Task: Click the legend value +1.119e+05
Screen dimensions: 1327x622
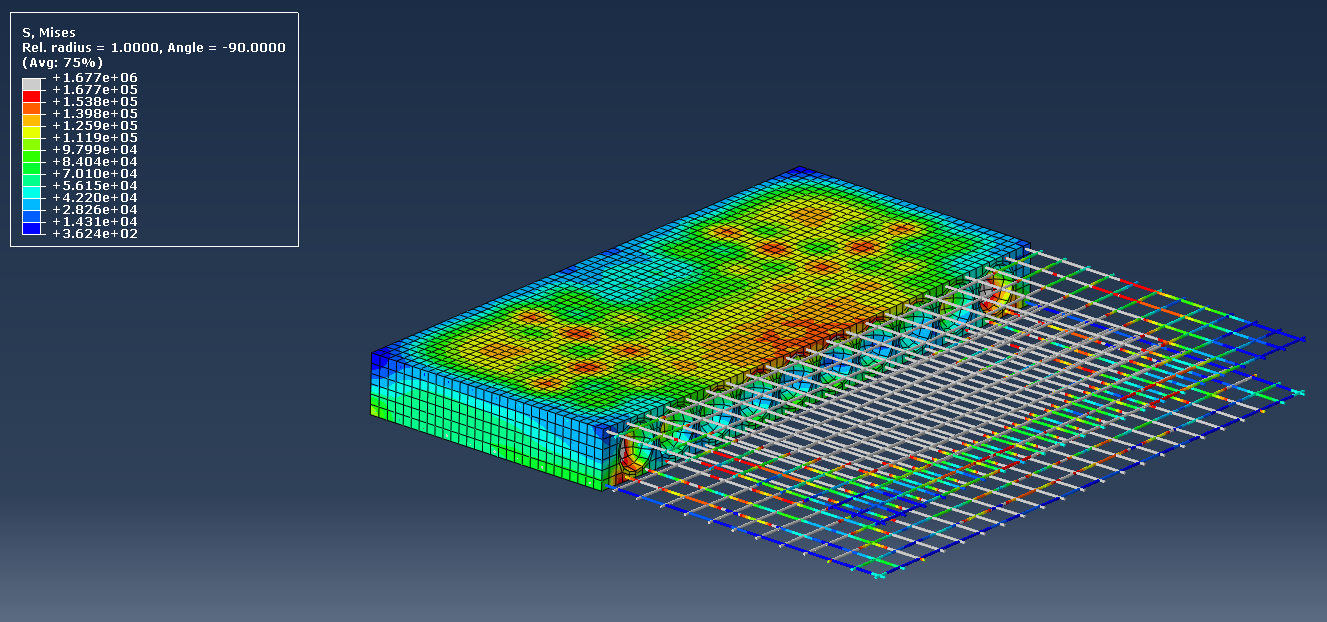Action: tap(95, 137)
